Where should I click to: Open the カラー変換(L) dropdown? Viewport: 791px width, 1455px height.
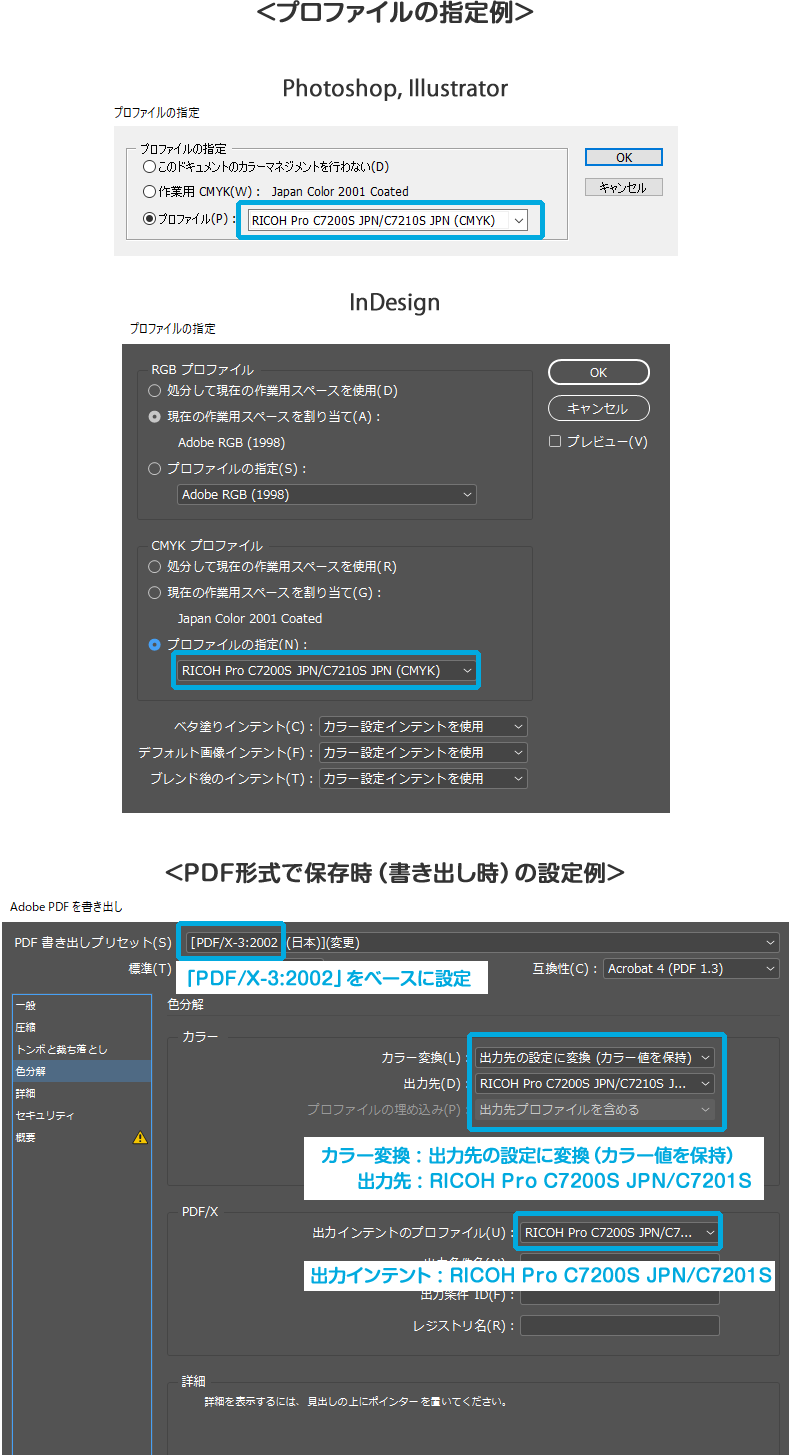[595, 1056]
